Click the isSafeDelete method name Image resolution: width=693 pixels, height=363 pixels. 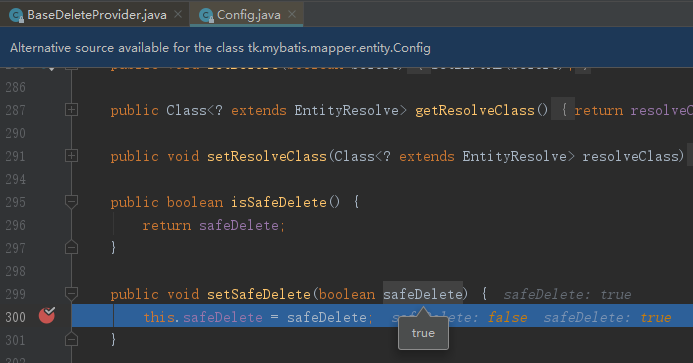[x=278, y=203]
